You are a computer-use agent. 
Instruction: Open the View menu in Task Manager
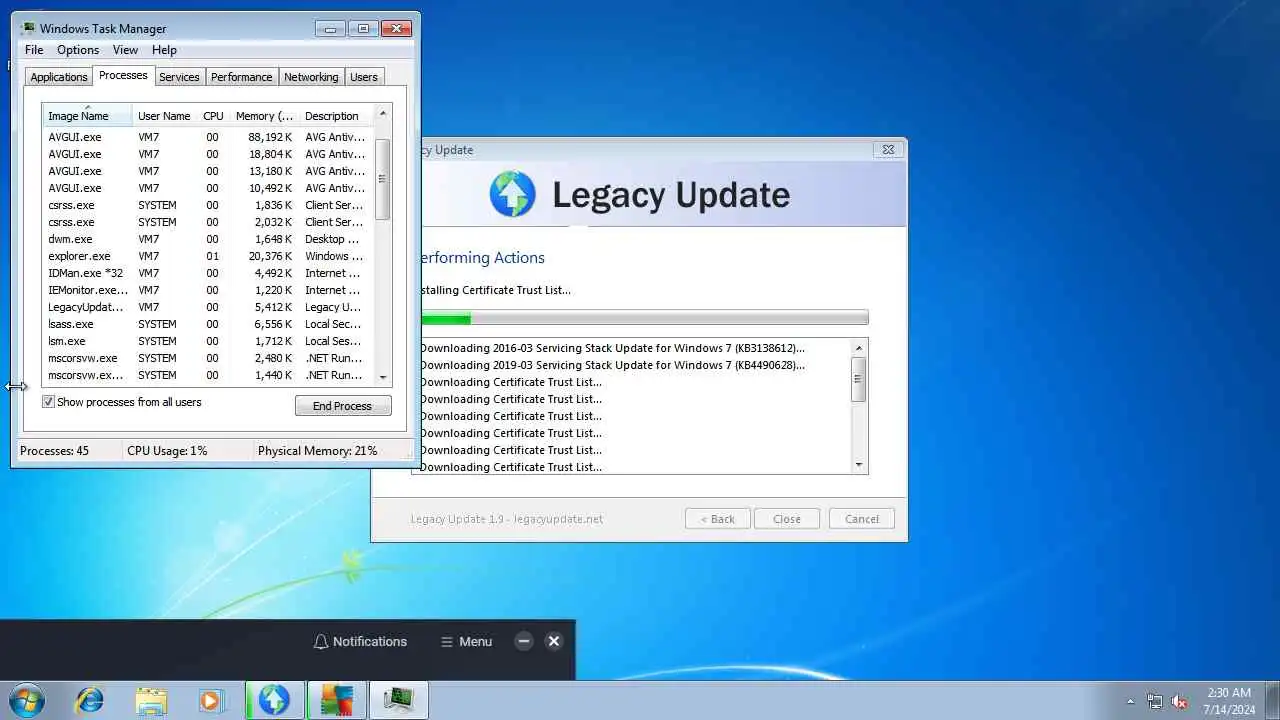(x=125, y=50)
